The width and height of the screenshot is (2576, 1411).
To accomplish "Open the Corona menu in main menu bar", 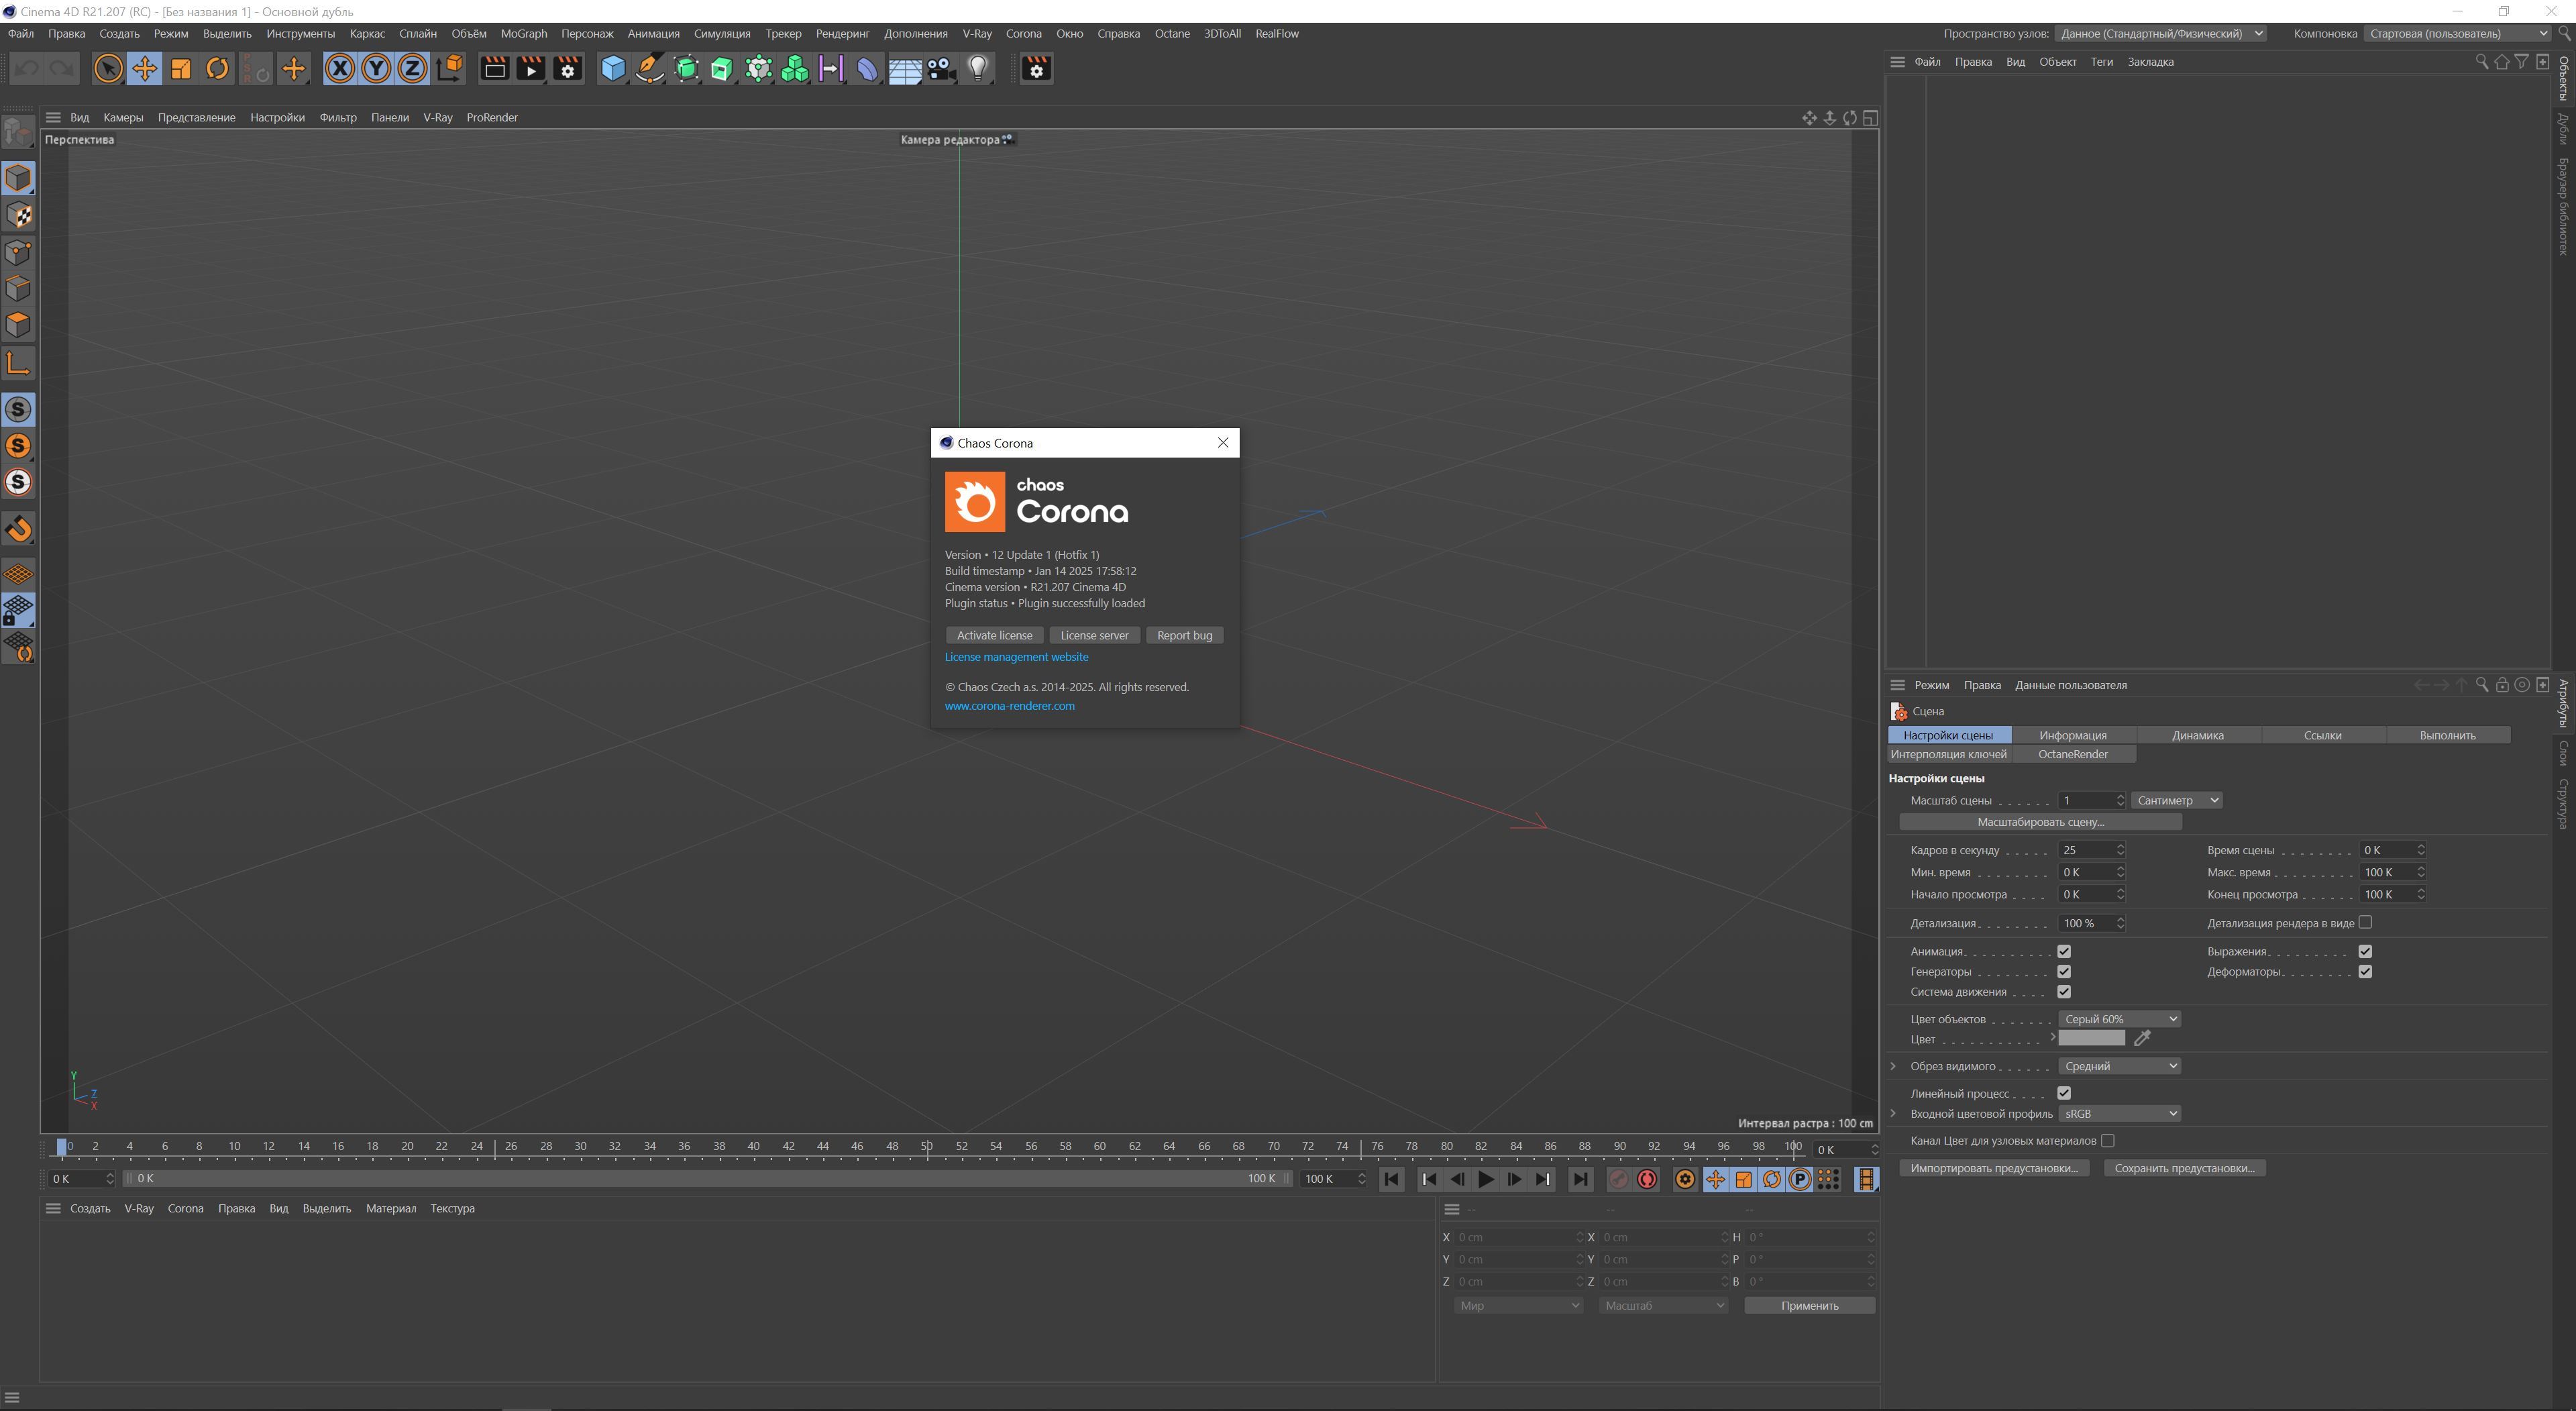I will tap(1023, 33).
